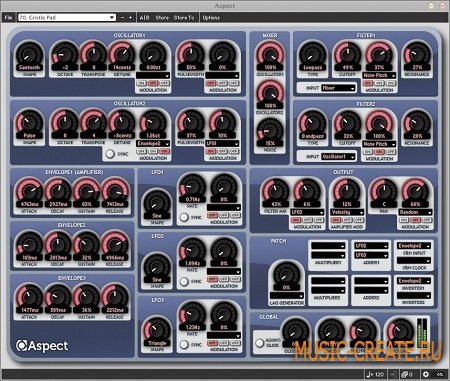Open Filter2 modulation source dropdown Note Pitch

tap(379, 144)
